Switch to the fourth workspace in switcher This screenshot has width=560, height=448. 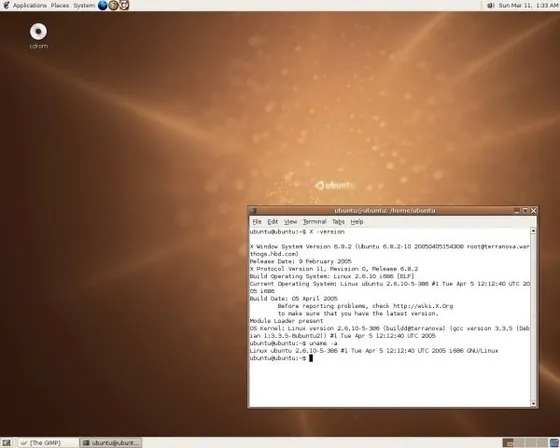pyautogui.click(x=542, y=443)
